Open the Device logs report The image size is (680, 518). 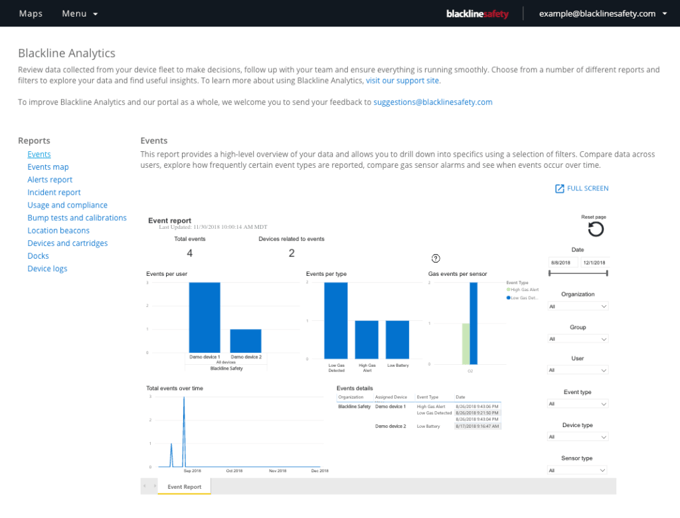click(47, 269)
